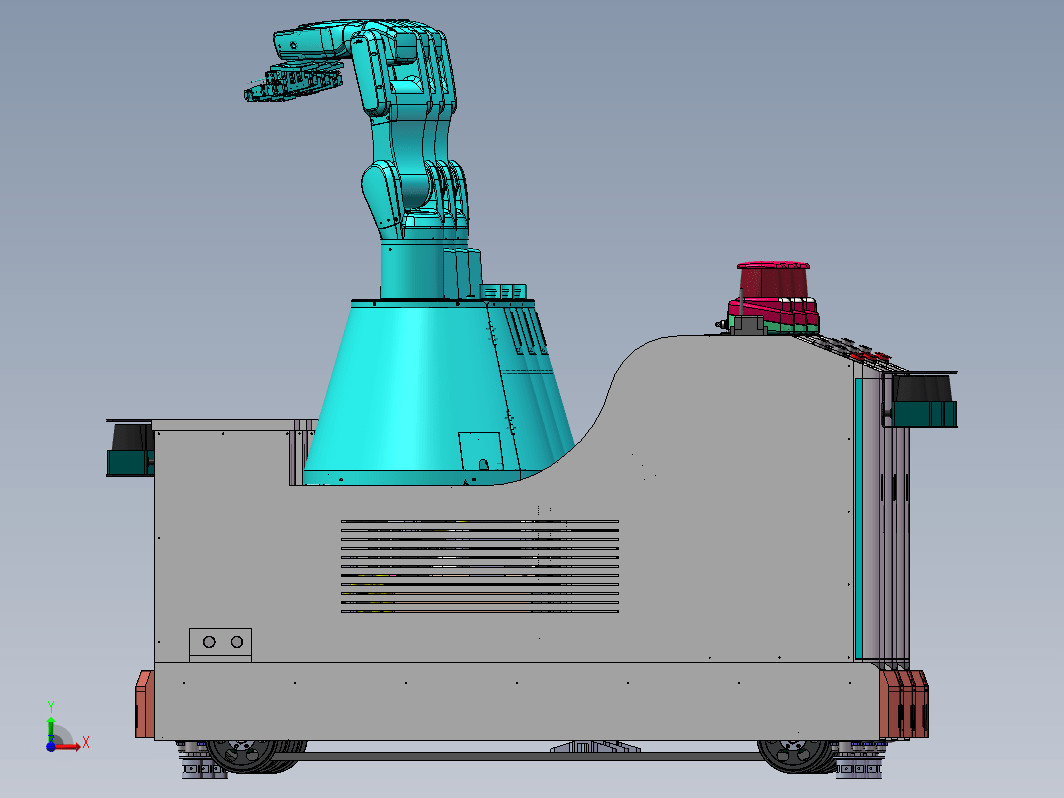This screenshot has height=798, width=1064.
Task: Select the red laser scanner dome
Action: click(x=773, y=280)
